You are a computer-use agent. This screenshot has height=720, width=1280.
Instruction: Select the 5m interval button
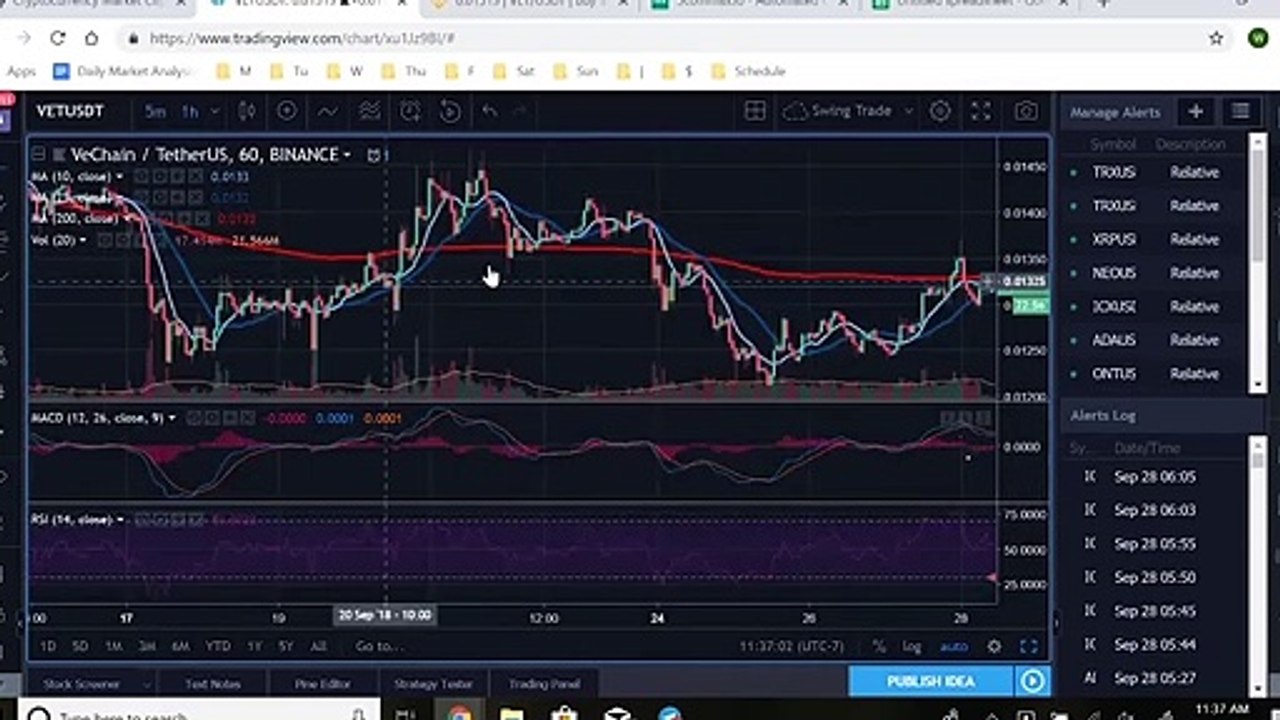coord(155,111)
